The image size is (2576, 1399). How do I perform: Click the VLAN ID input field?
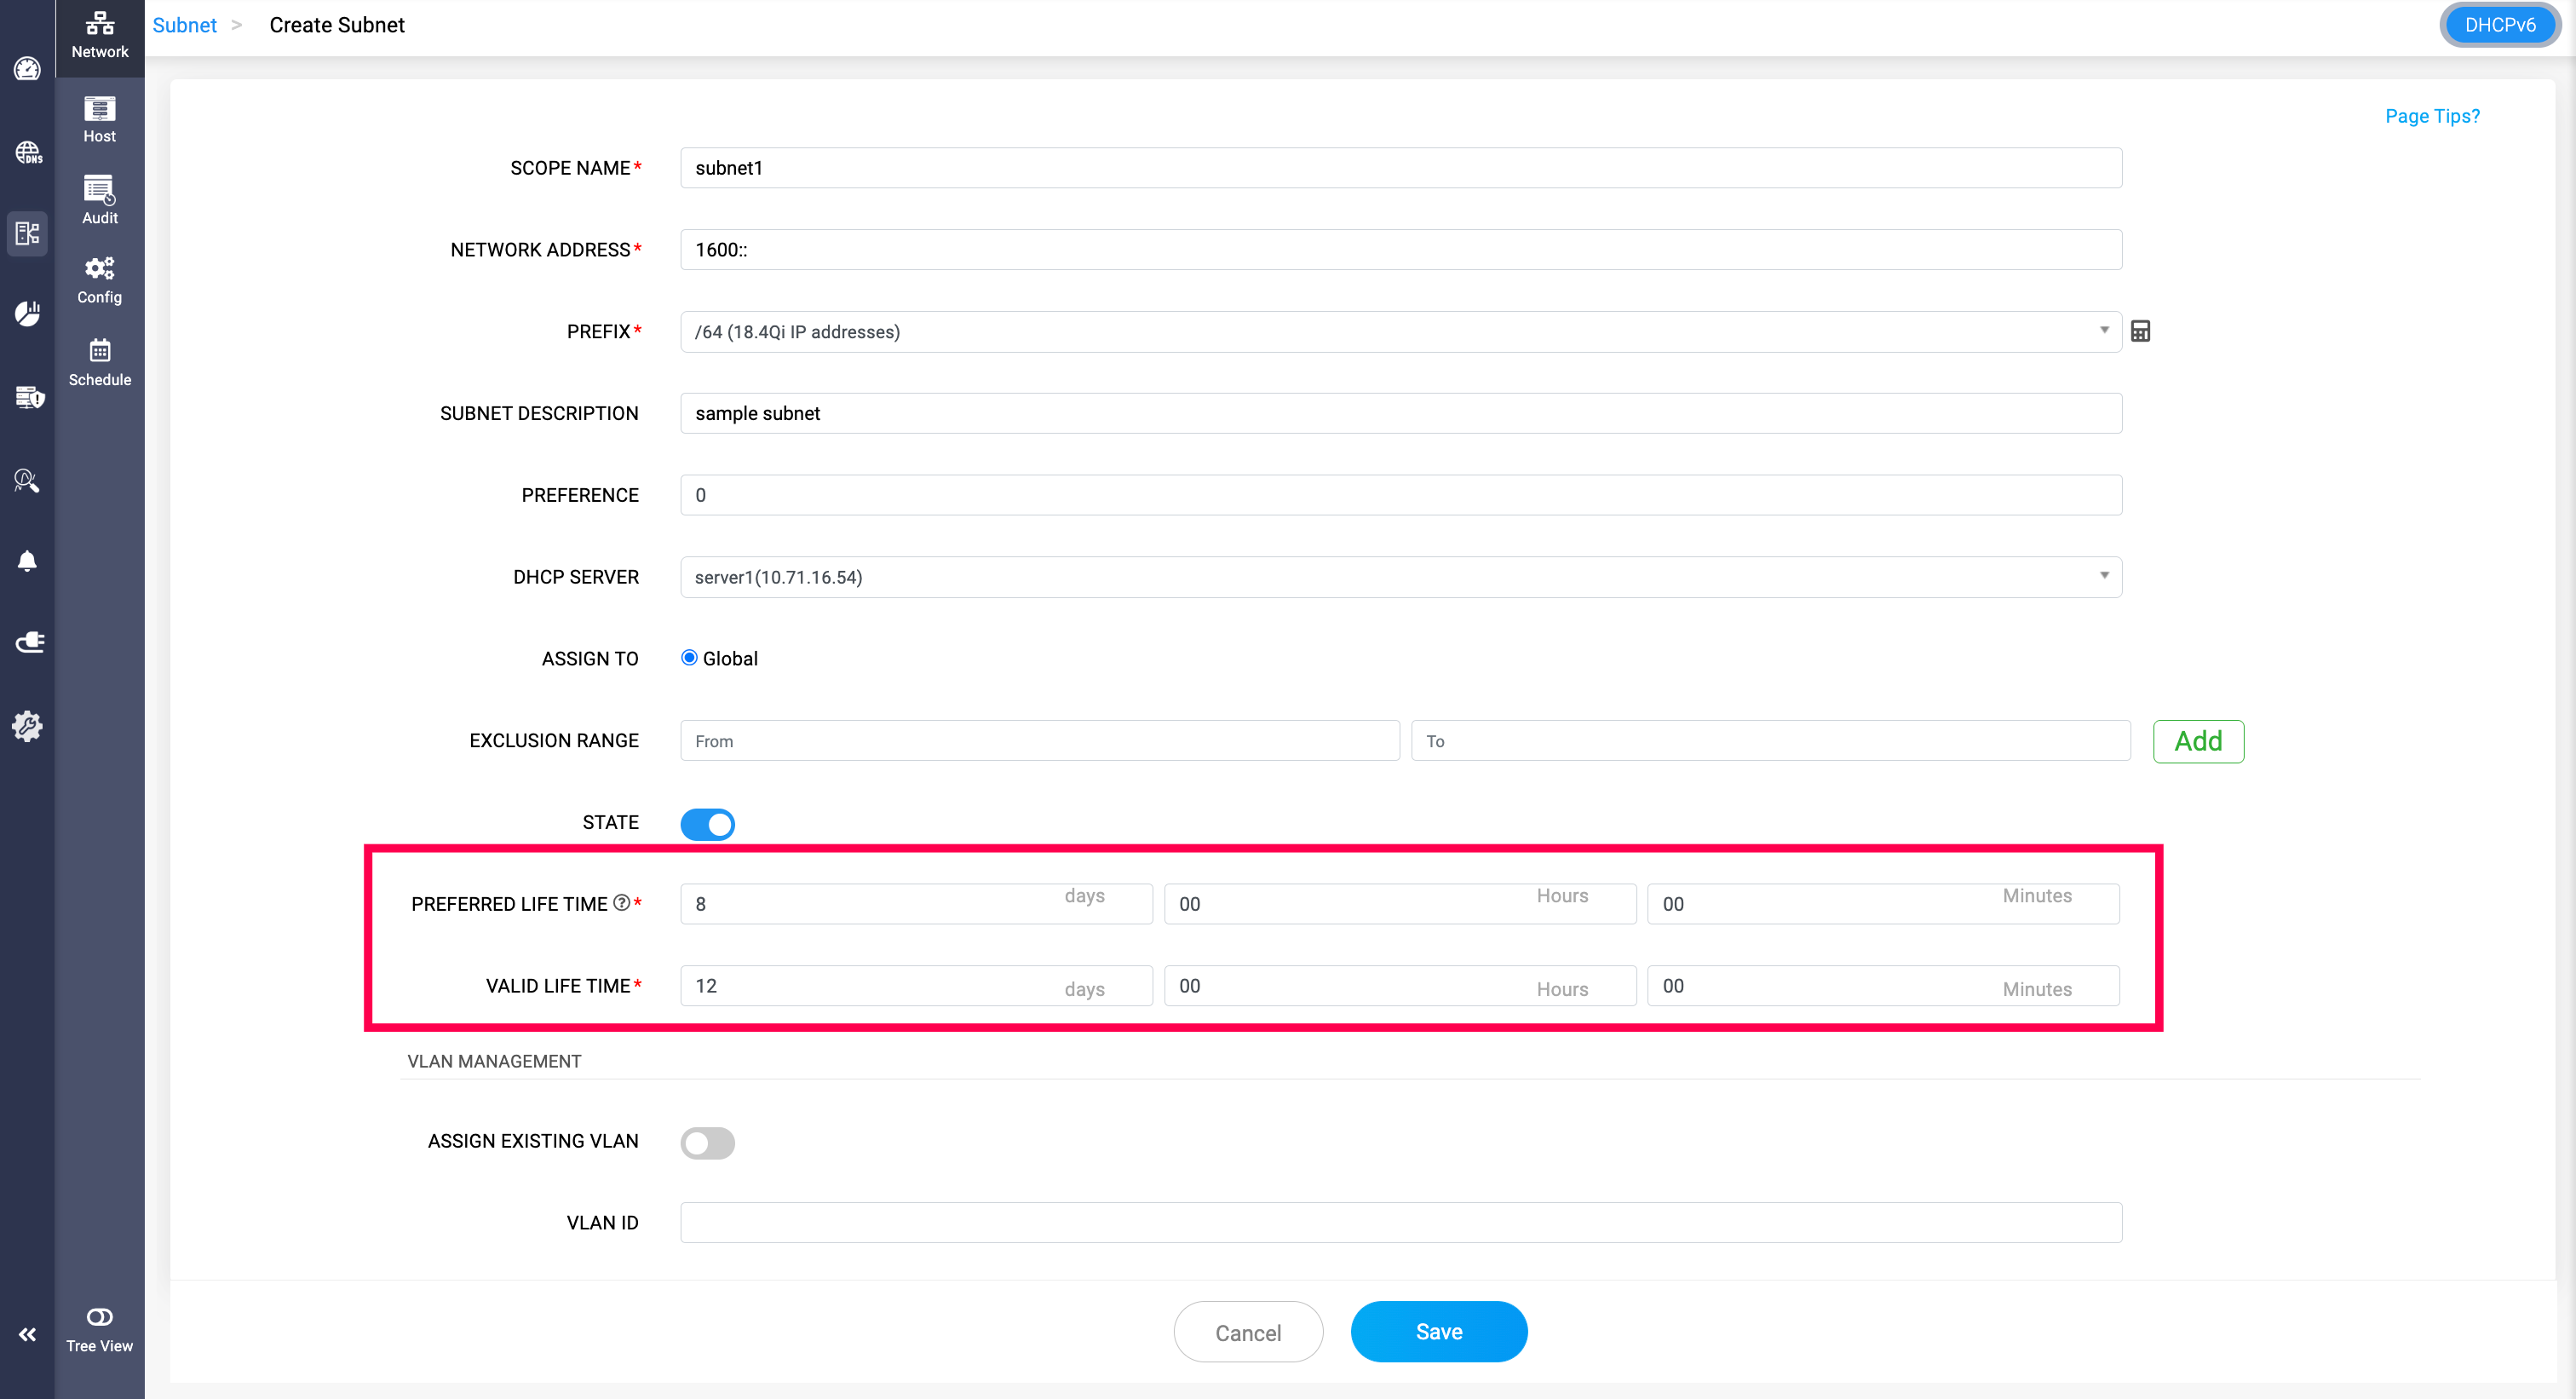coord(1400,1222)
